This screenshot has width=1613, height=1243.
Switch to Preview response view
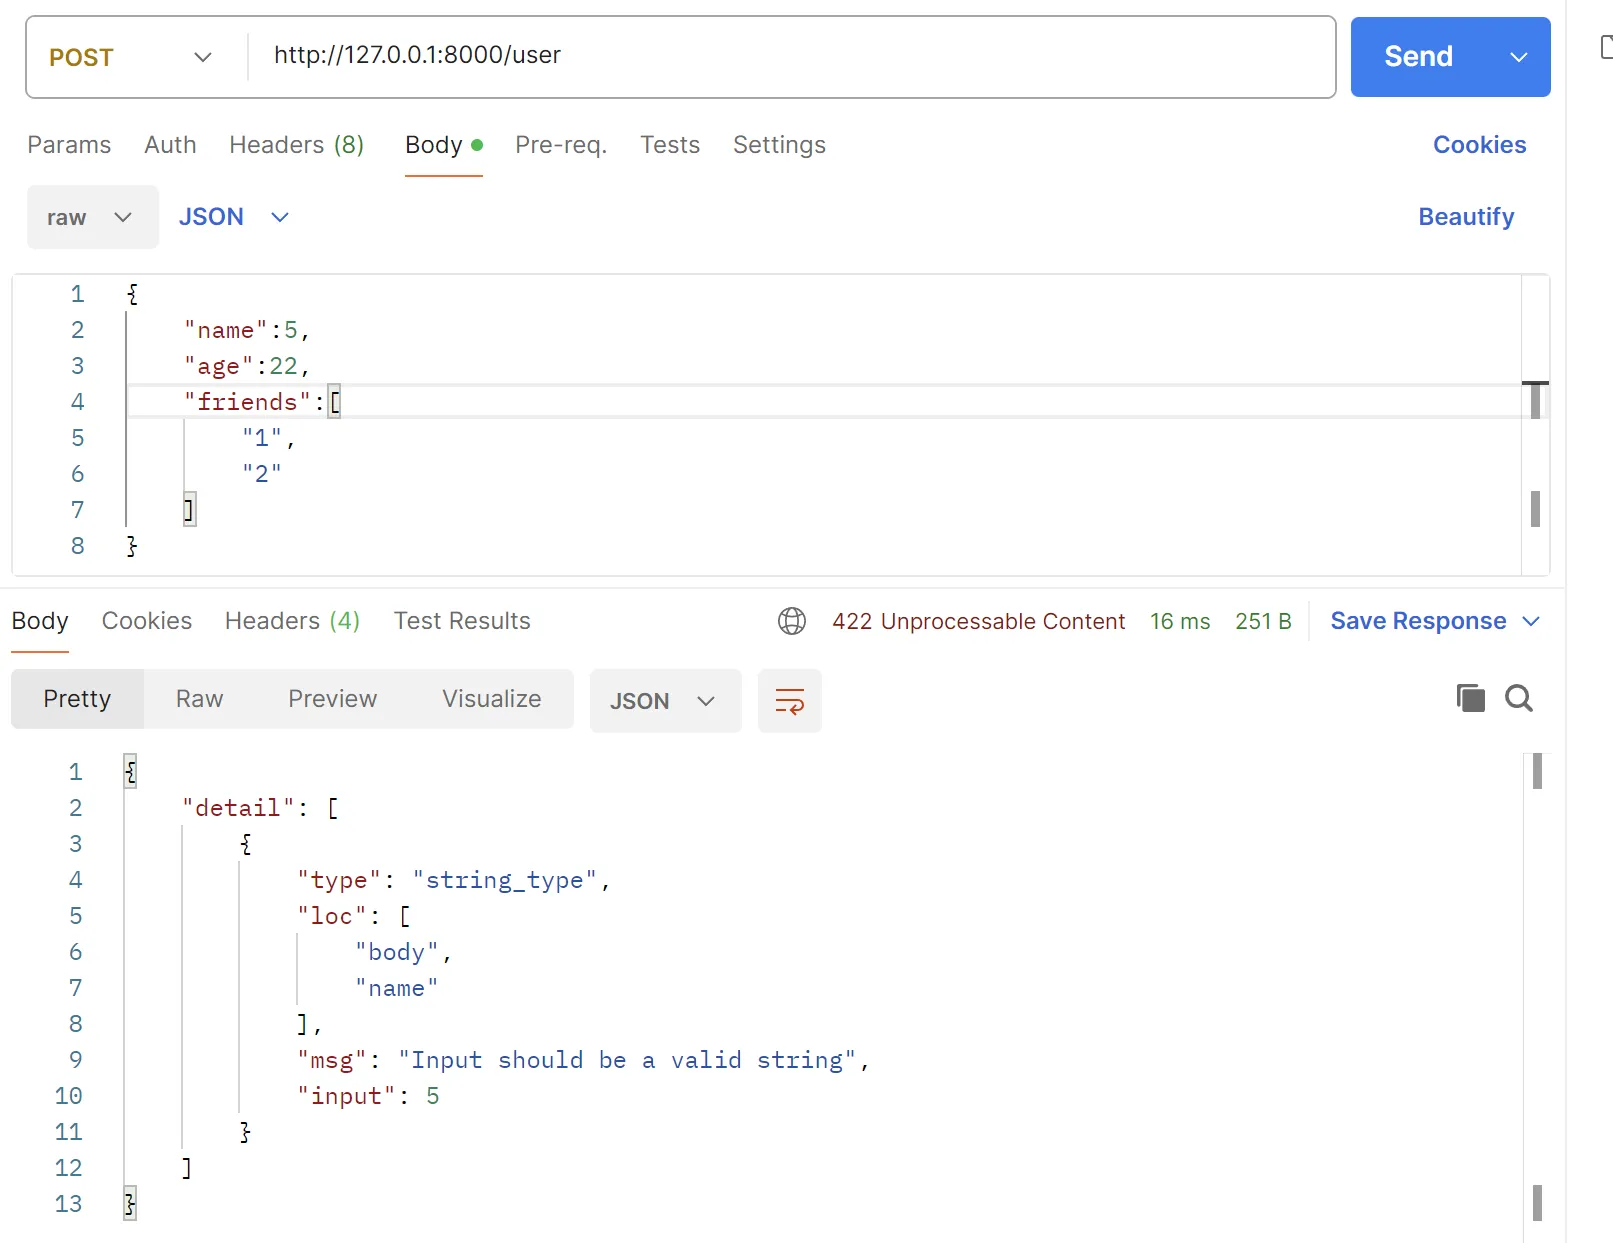(332, 699)
